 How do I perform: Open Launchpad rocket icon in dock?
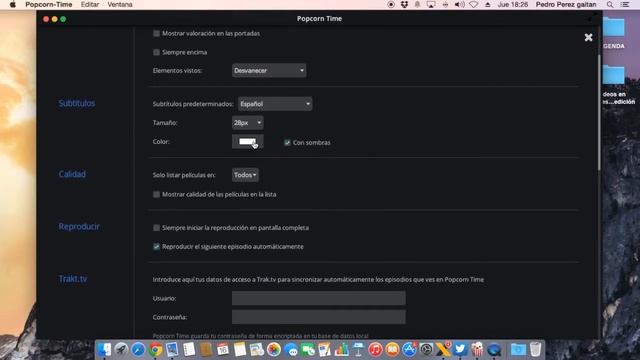coord(121,350)
